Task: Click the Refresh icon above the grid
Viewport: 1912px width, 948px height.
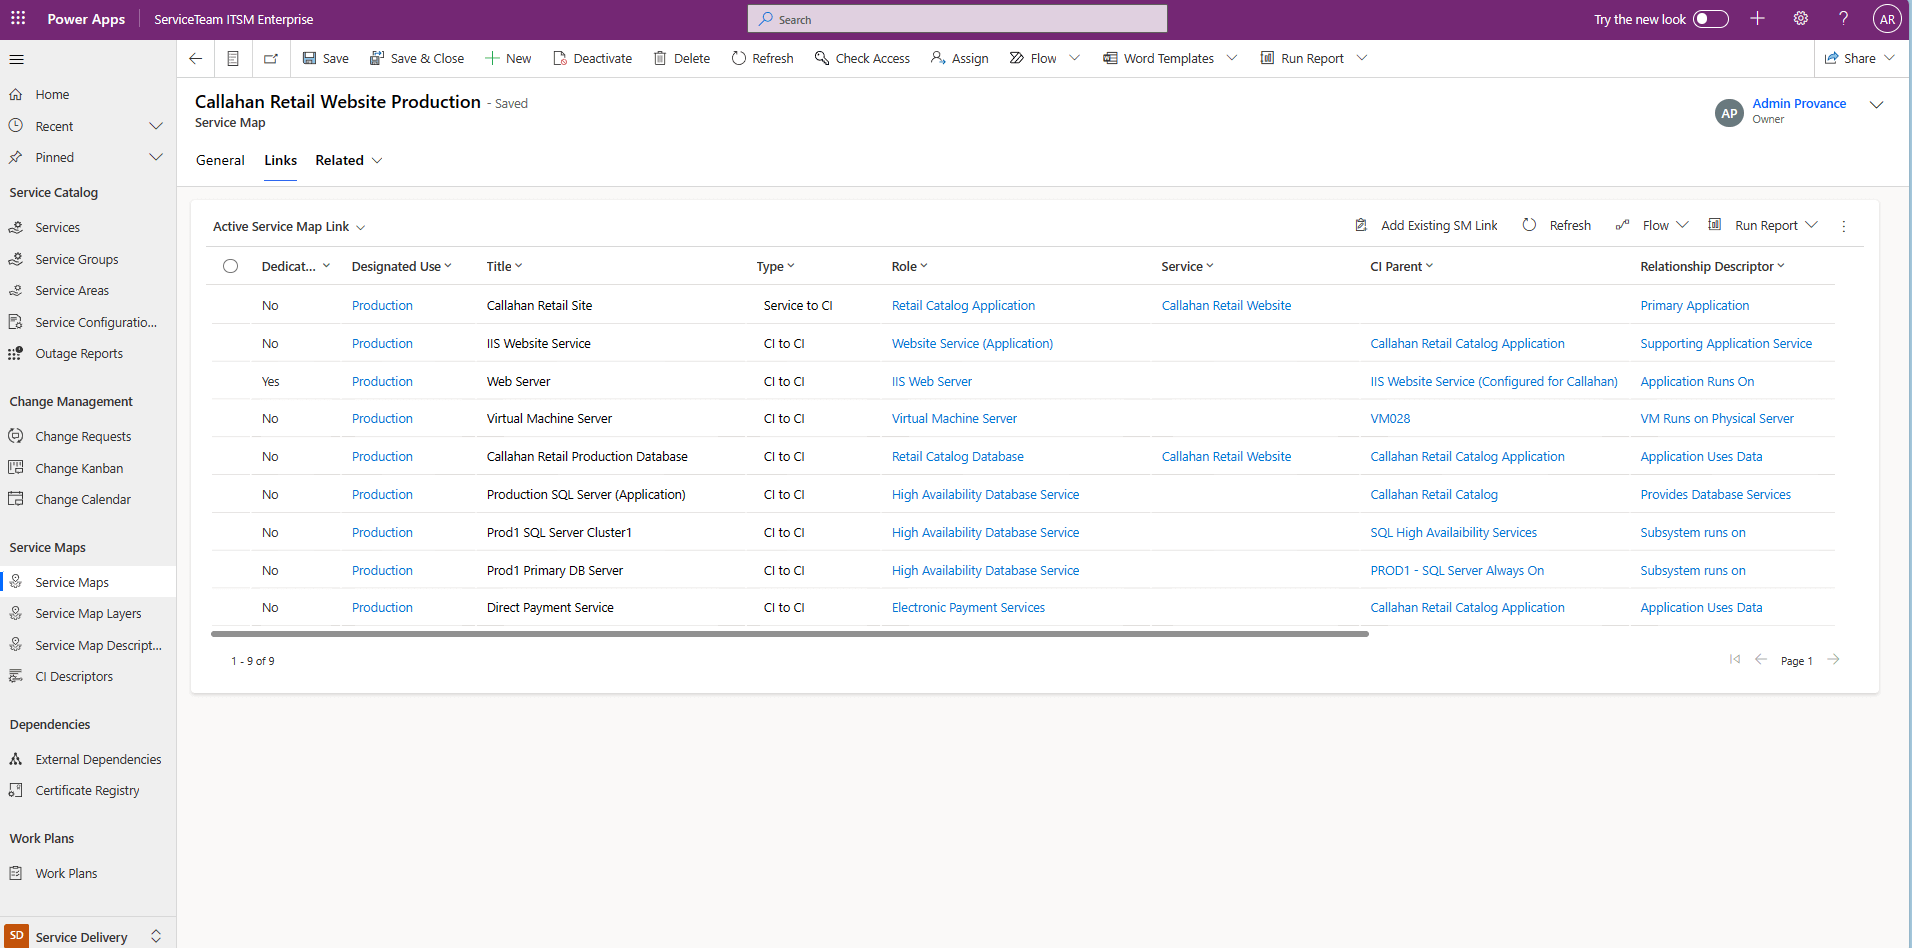Action: pos(1529,225)
